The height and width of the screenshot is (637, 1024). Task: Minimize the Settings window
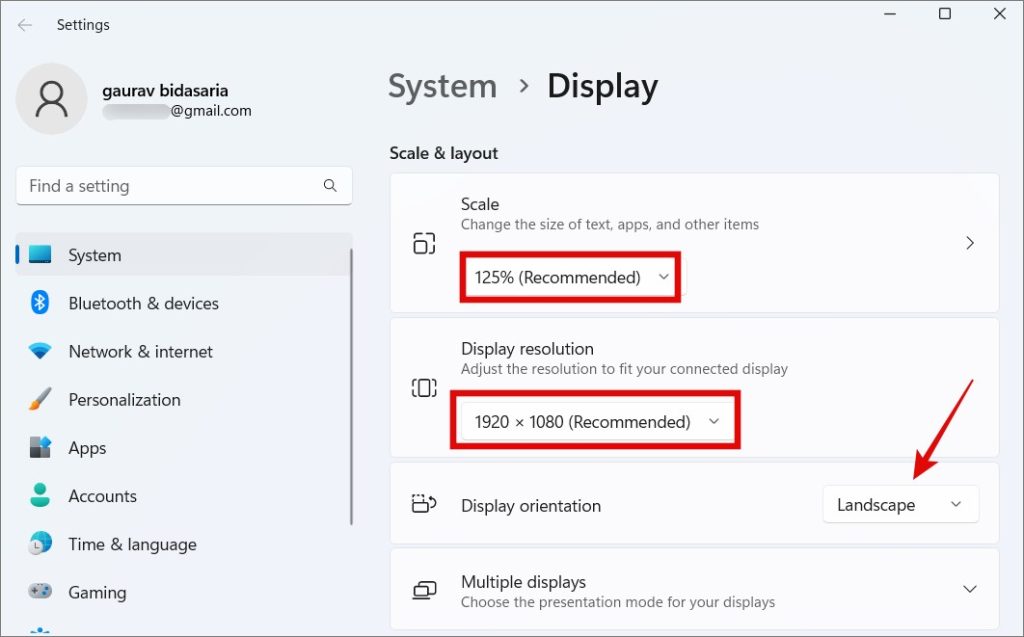pyautogui.click(x=890, y=14)
